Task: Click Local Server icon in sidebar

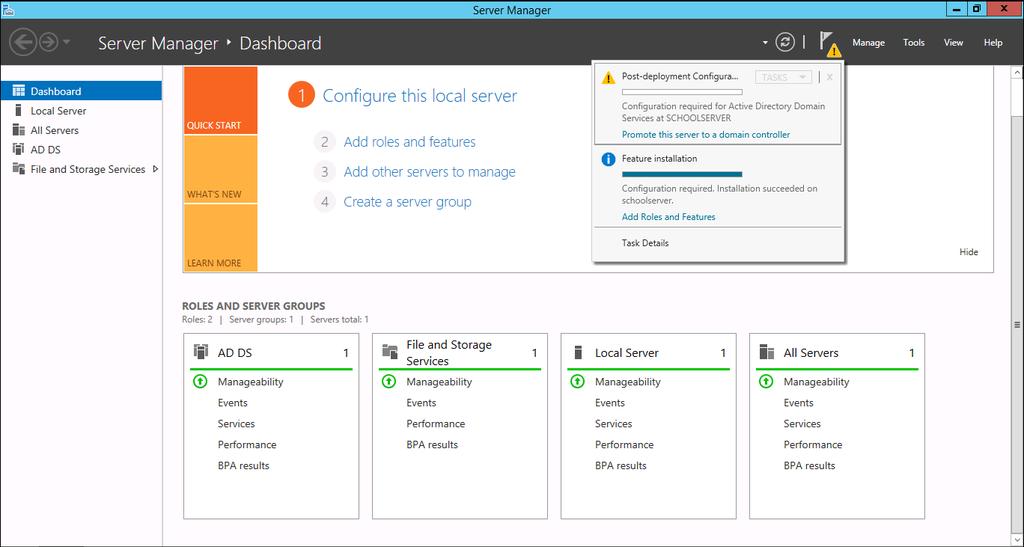Action: (x=18, y=110)
